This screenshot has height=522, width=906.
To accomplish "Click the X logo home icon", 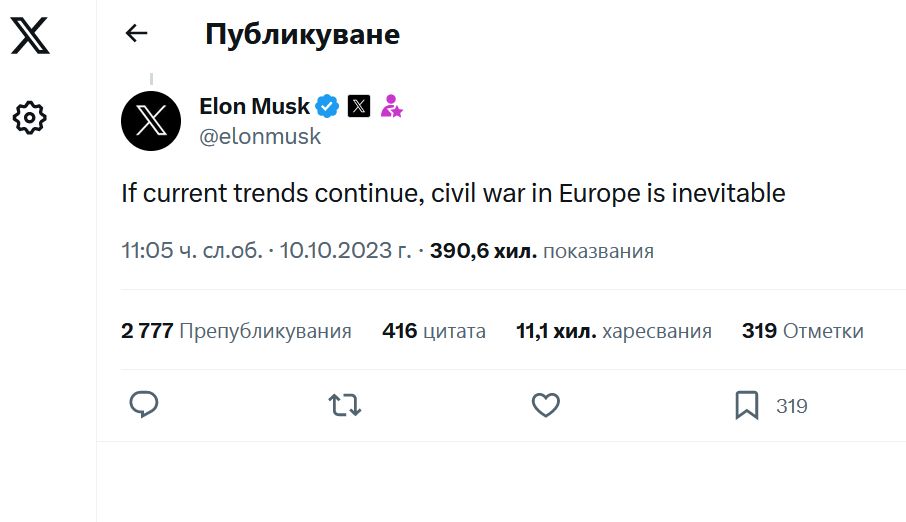I will pyautogui.click(x=30, y=35).
